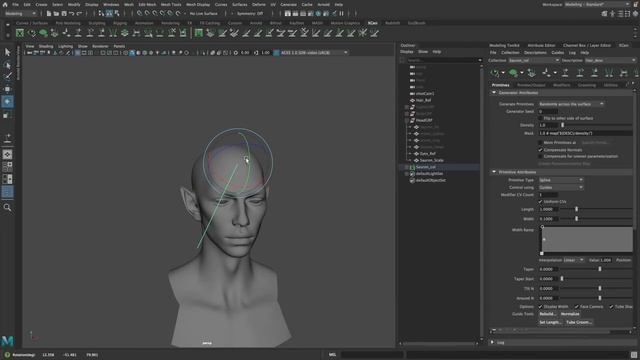Click the green grid icon mid XGen shelf
This screenshot has height=360, width=640.
click(x=199, y=33)
